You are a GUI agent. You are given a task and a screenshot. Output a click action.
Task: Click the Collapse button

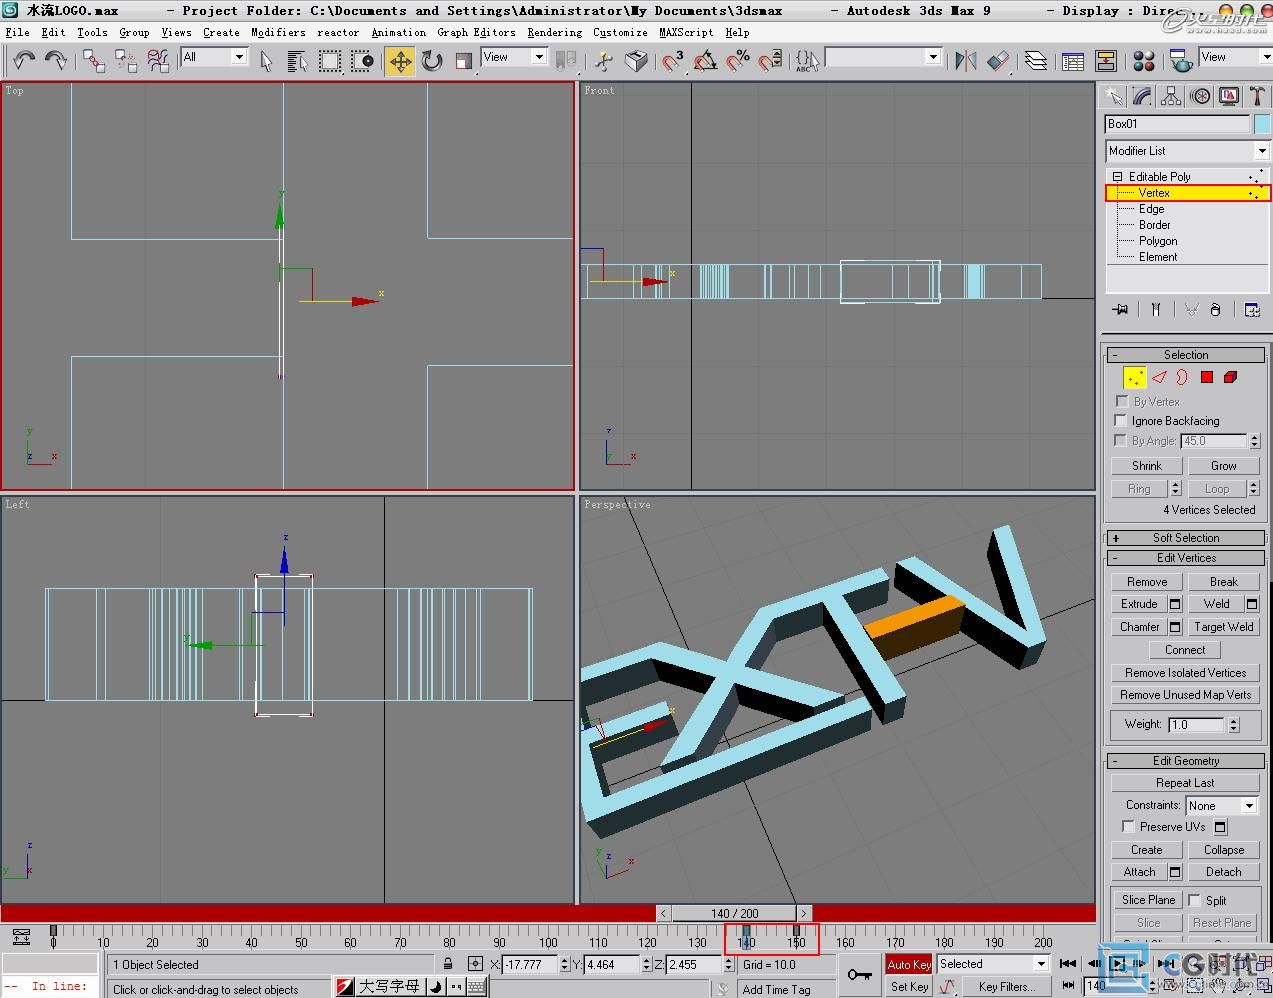1223,850
